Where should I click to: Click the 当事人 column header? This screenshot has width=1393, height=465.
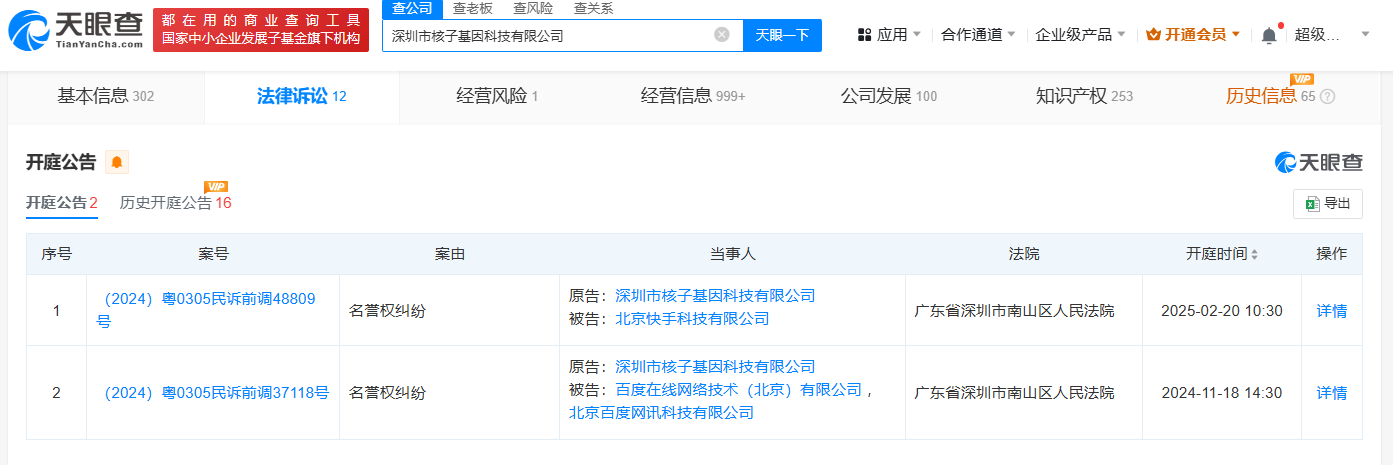pyautogui.click(x=733, y=255)
